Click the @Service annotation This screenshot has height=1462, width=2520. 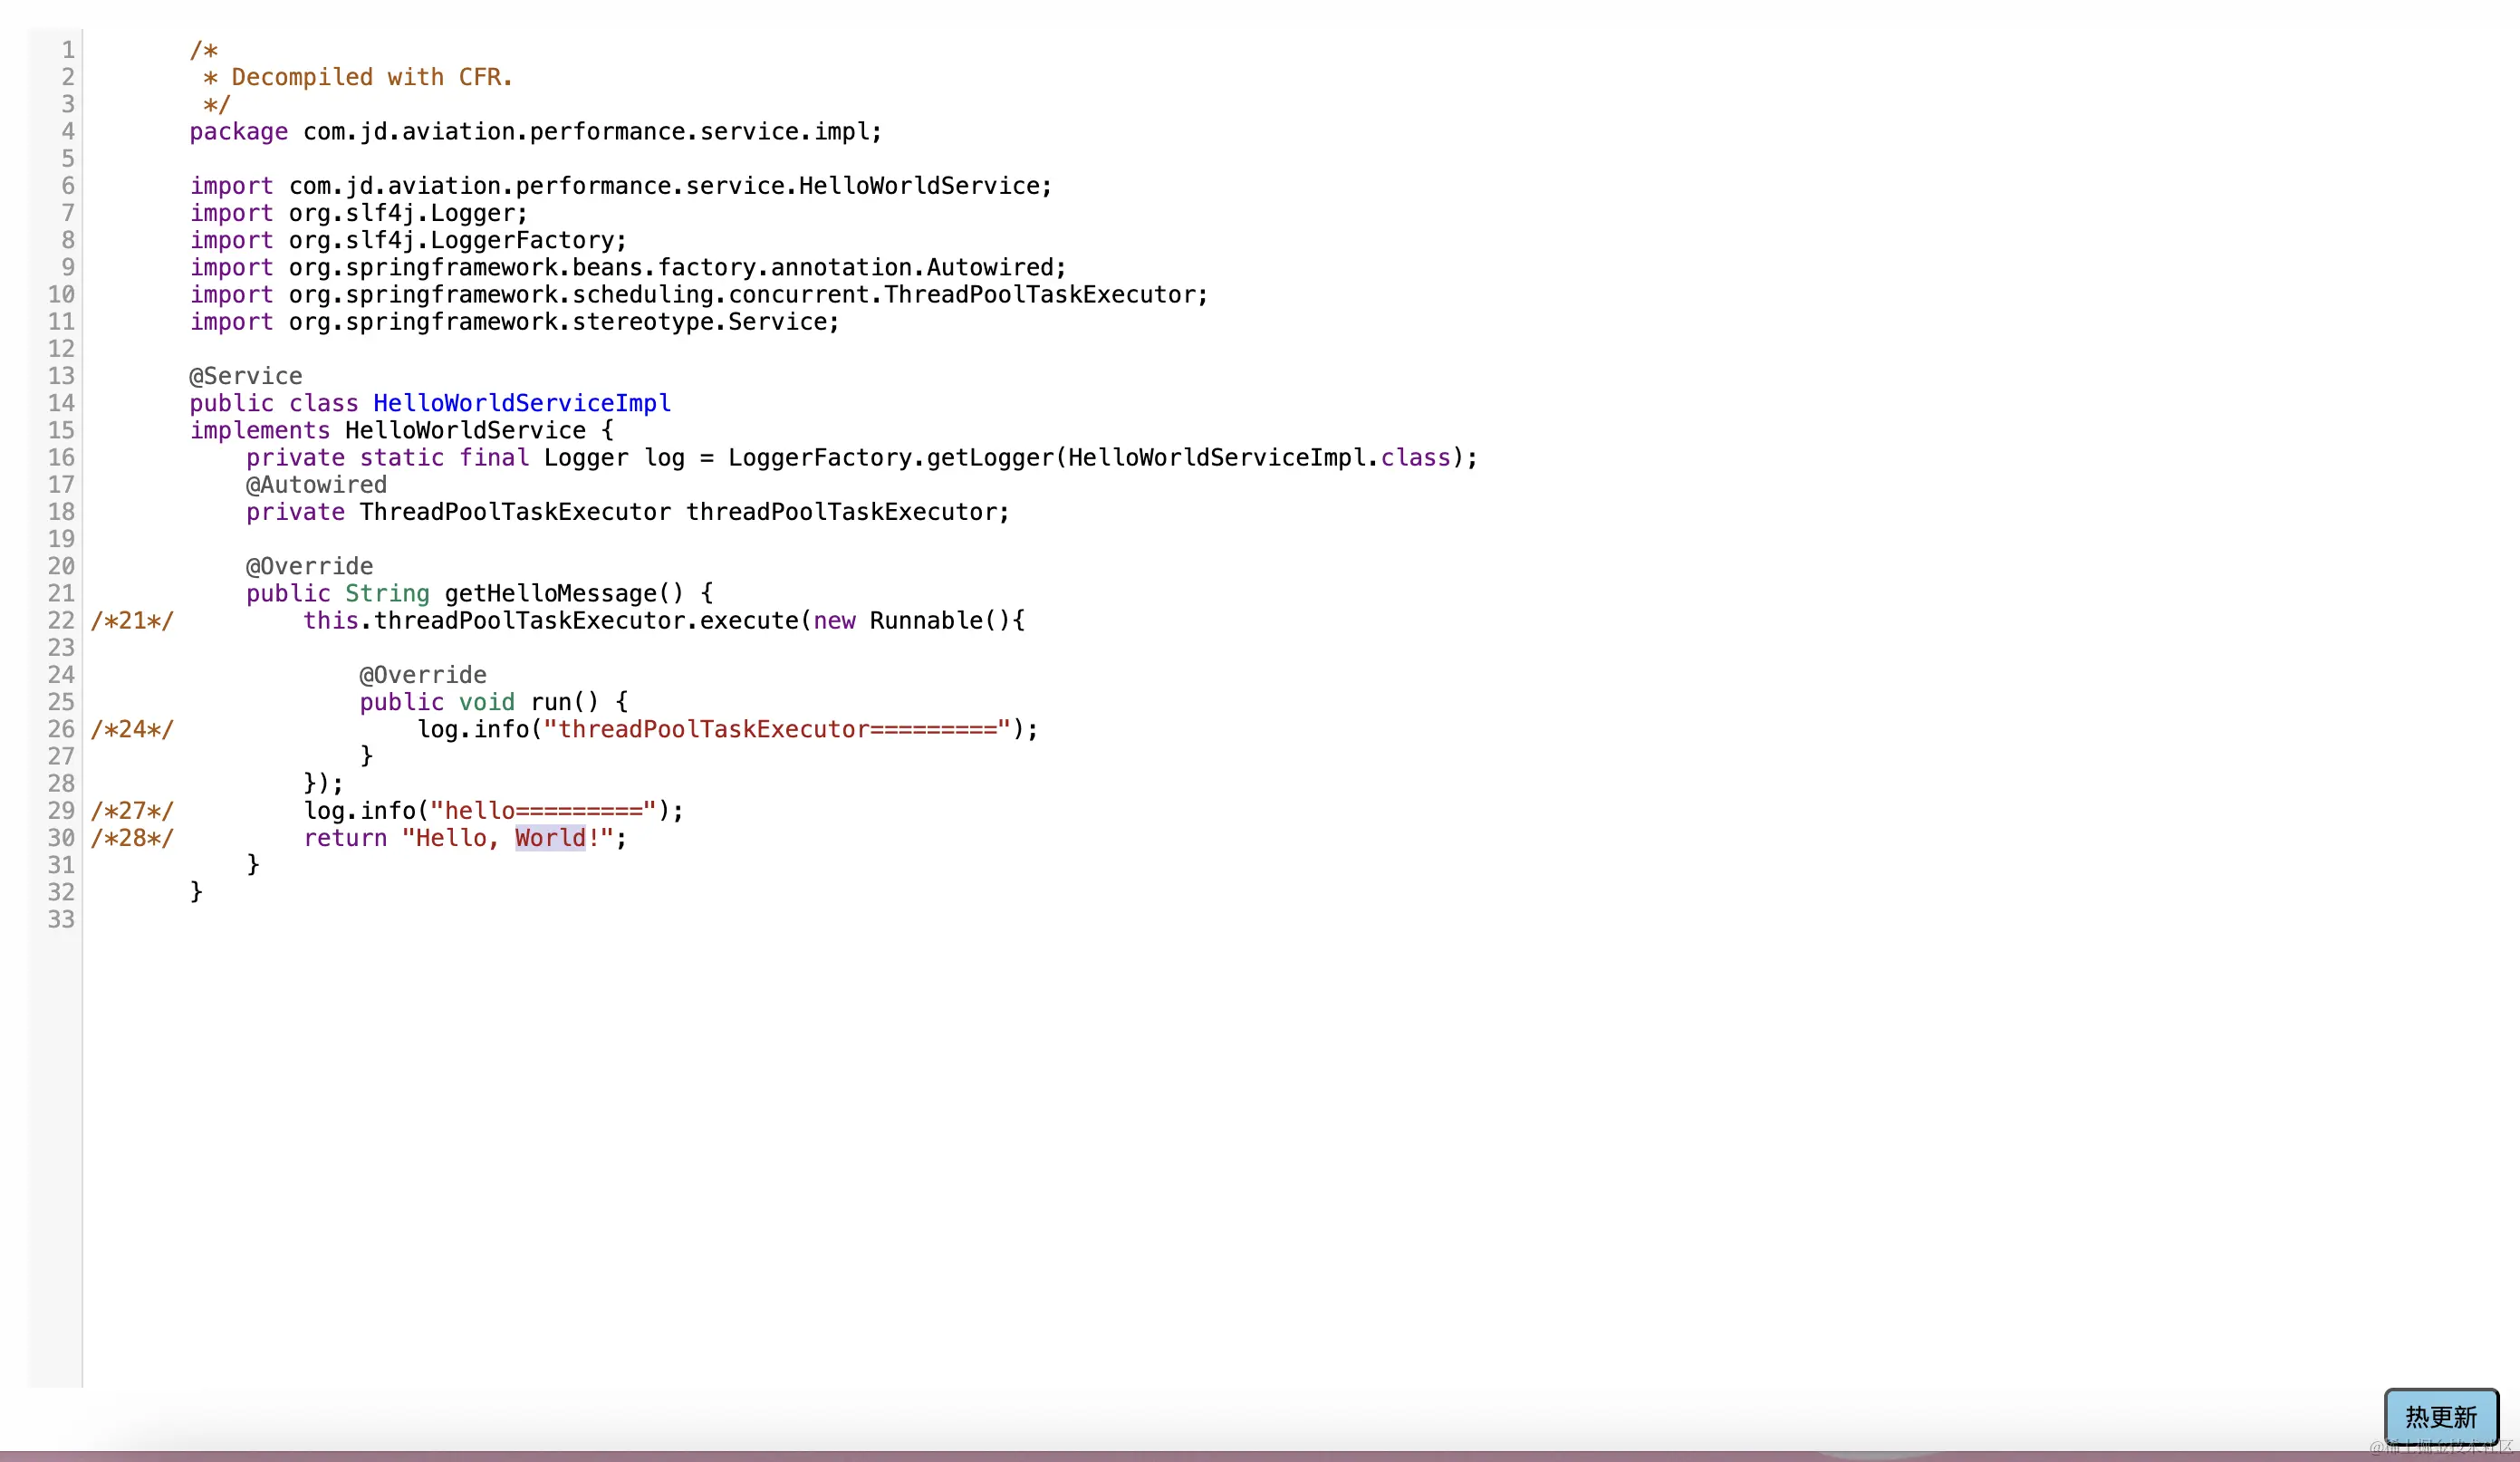click(x=246, y=376)
